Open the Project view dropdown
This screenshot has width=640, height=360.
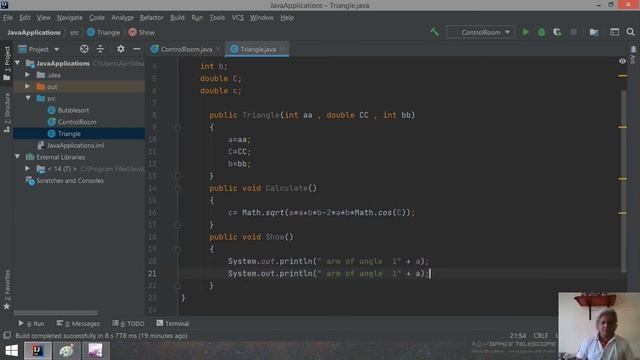pyautogui.click(x=39, y=49)
